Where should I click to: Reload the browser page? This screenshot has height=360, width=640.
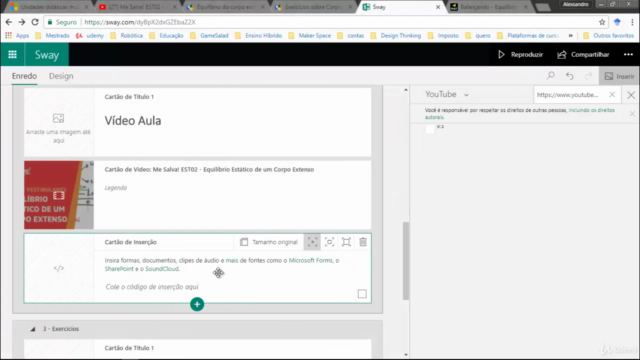point(35,22)
